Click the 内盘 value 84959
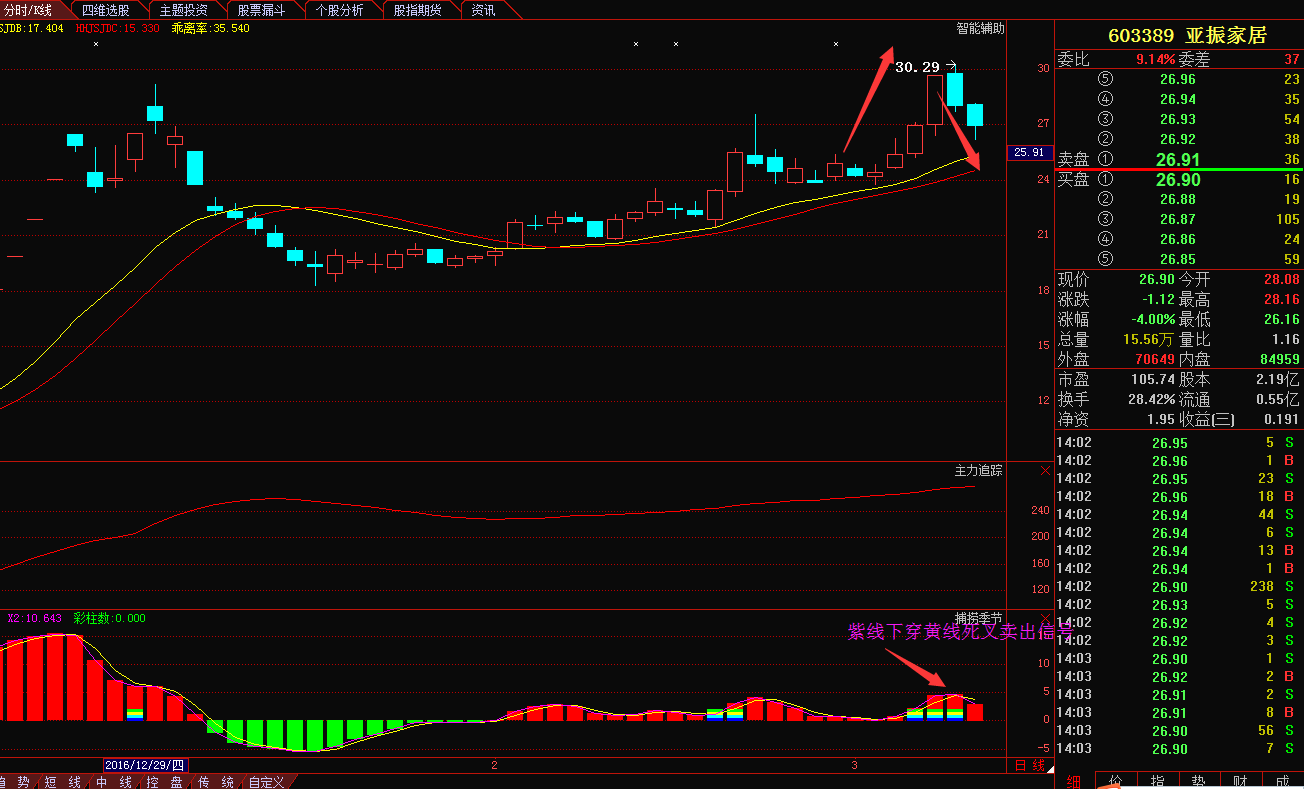 1279,359
